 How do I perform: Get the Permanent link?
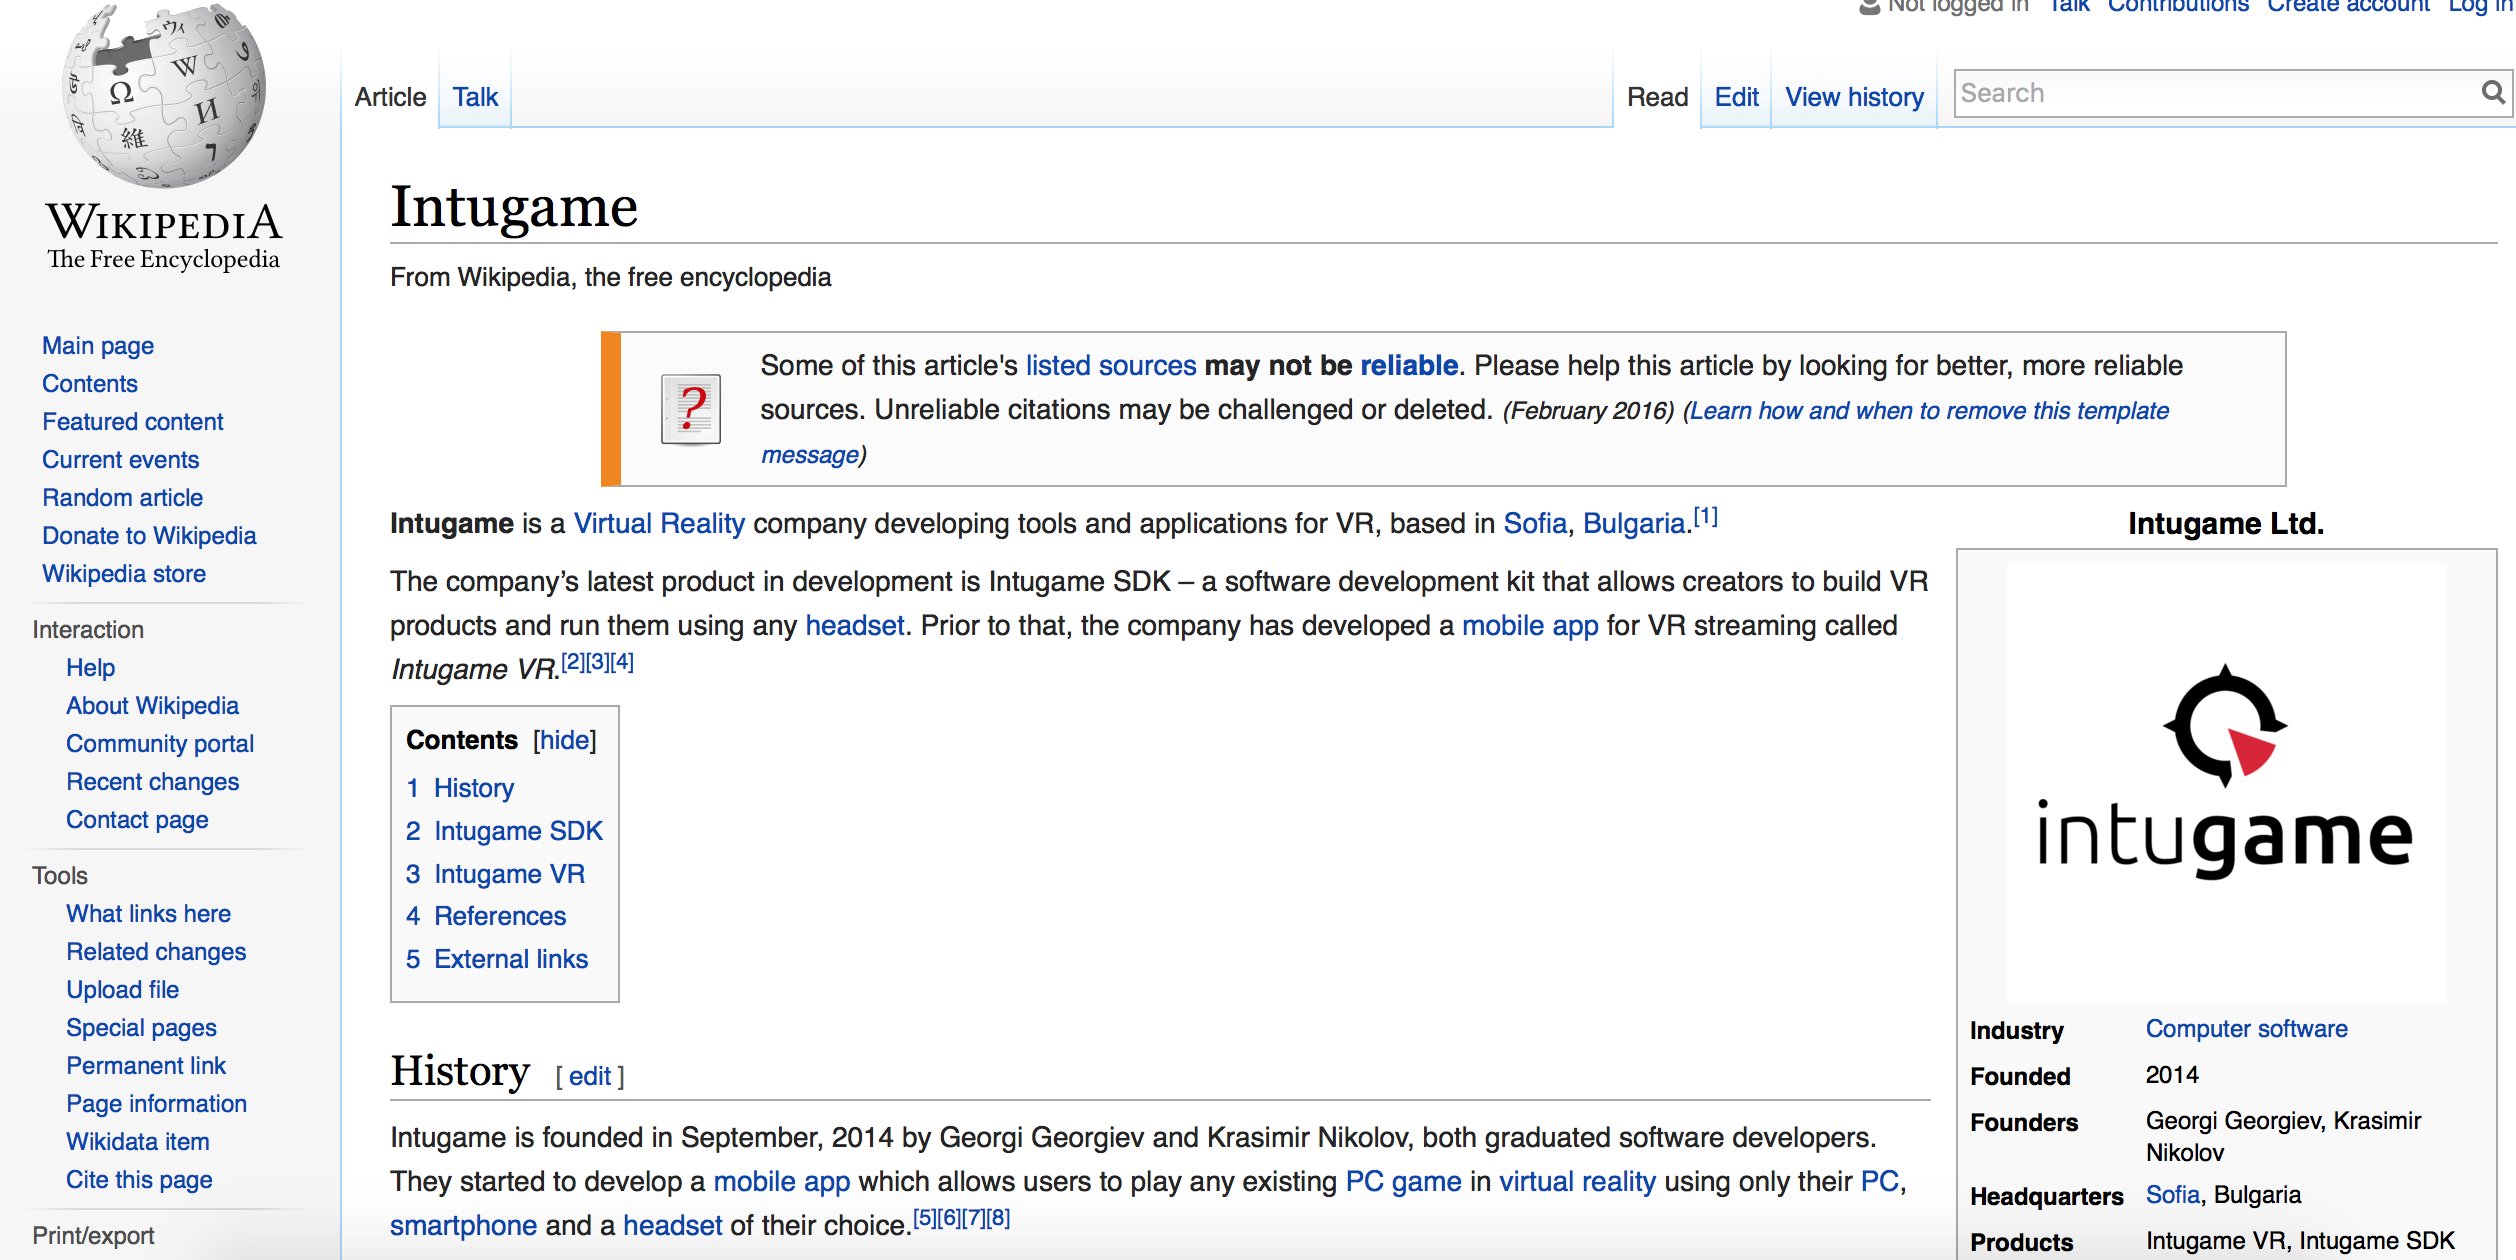point(146,1066)
